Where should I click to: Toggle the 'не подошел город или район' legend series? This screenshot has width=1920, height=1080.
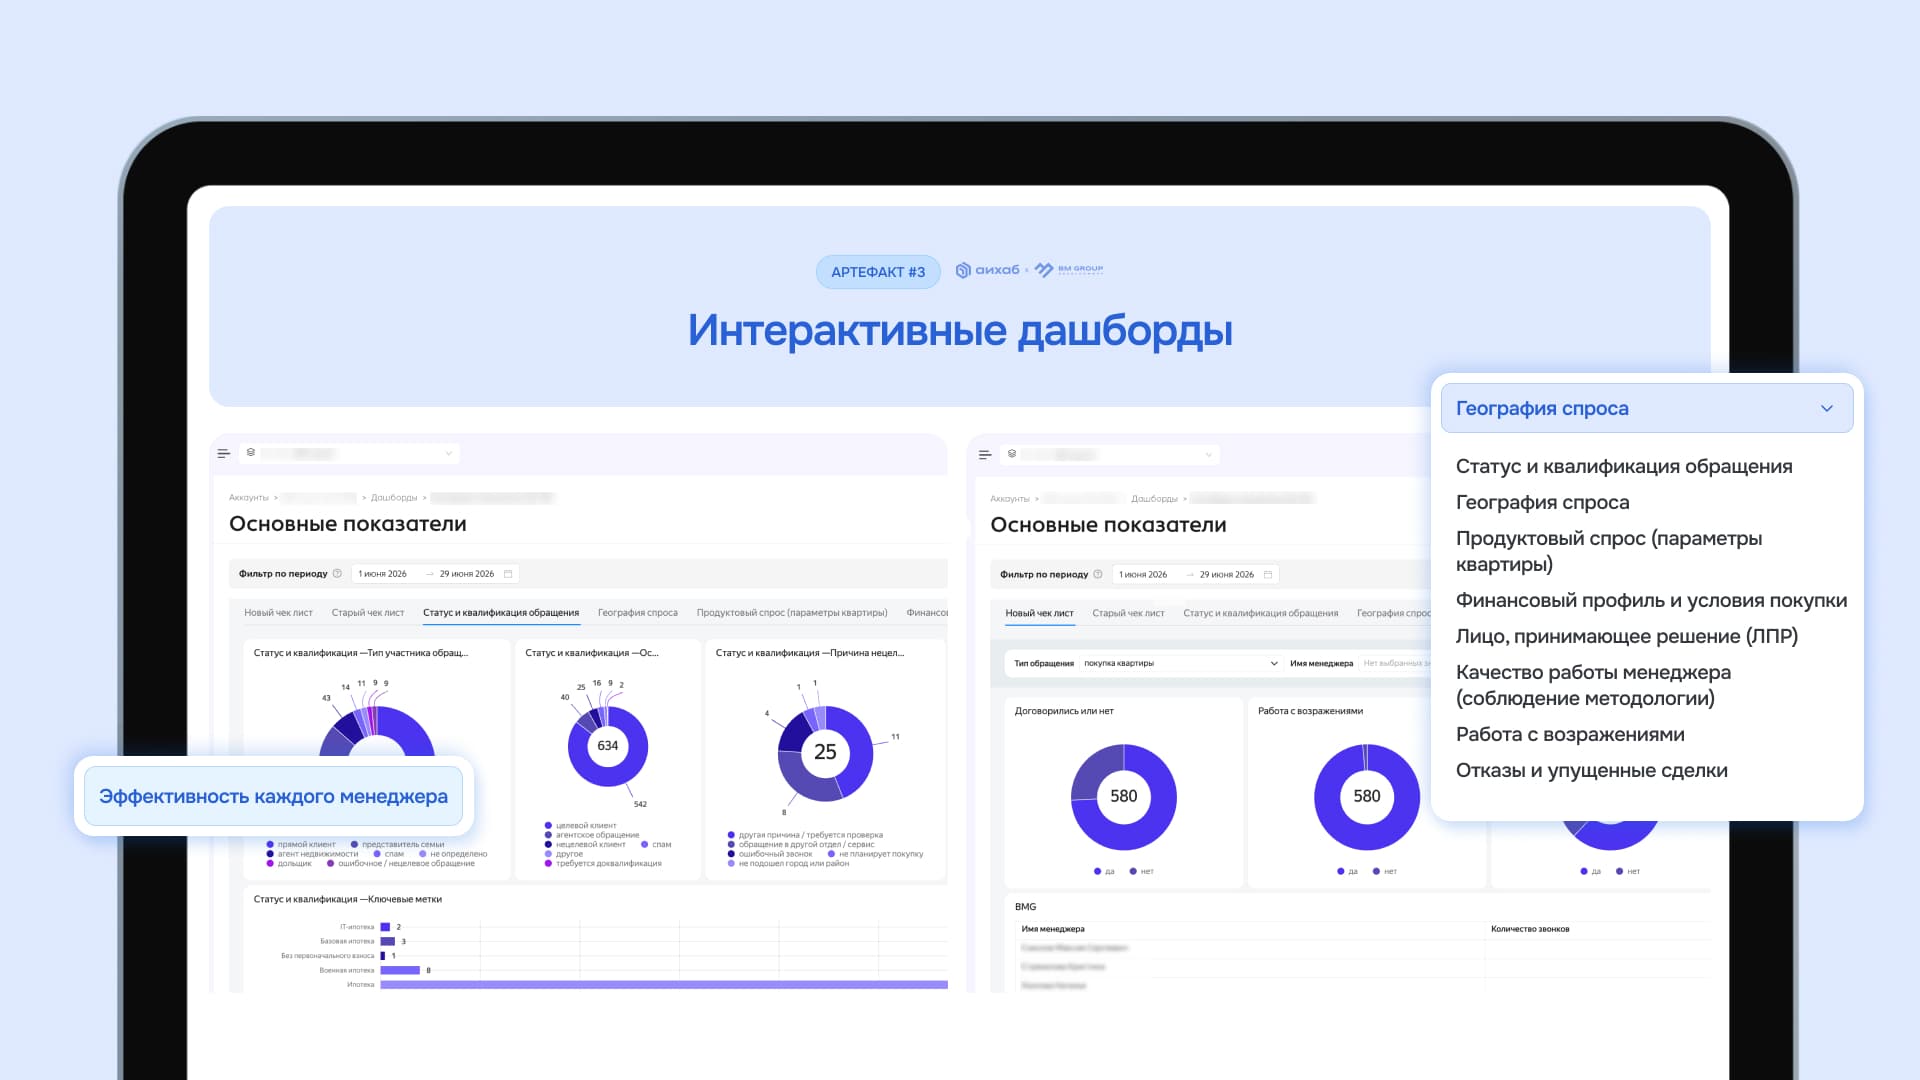788,863
